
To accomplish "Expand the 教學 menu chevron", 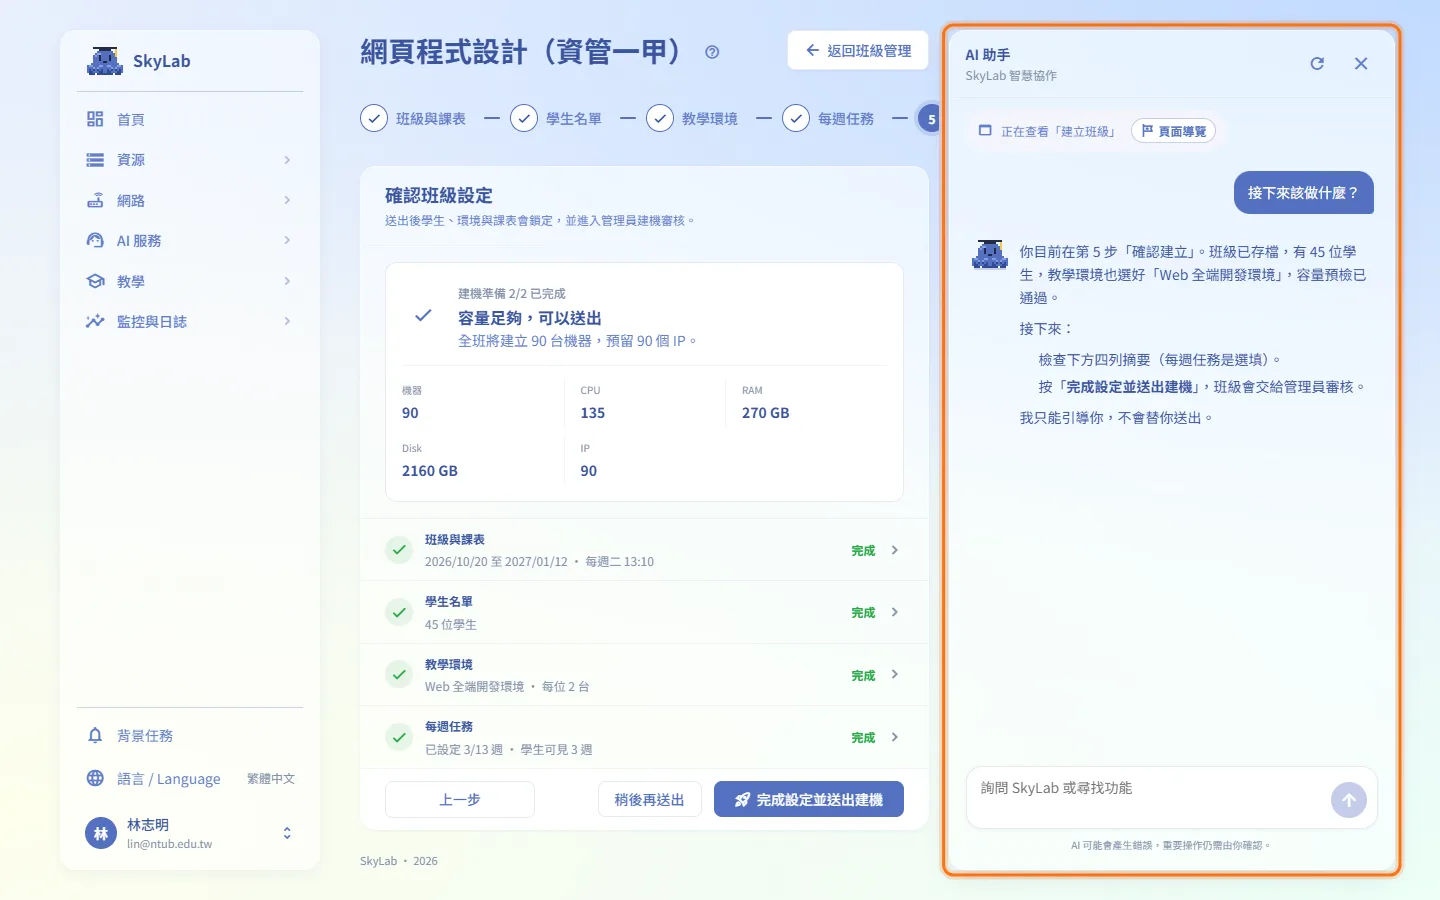I will (x=287, y=281).
